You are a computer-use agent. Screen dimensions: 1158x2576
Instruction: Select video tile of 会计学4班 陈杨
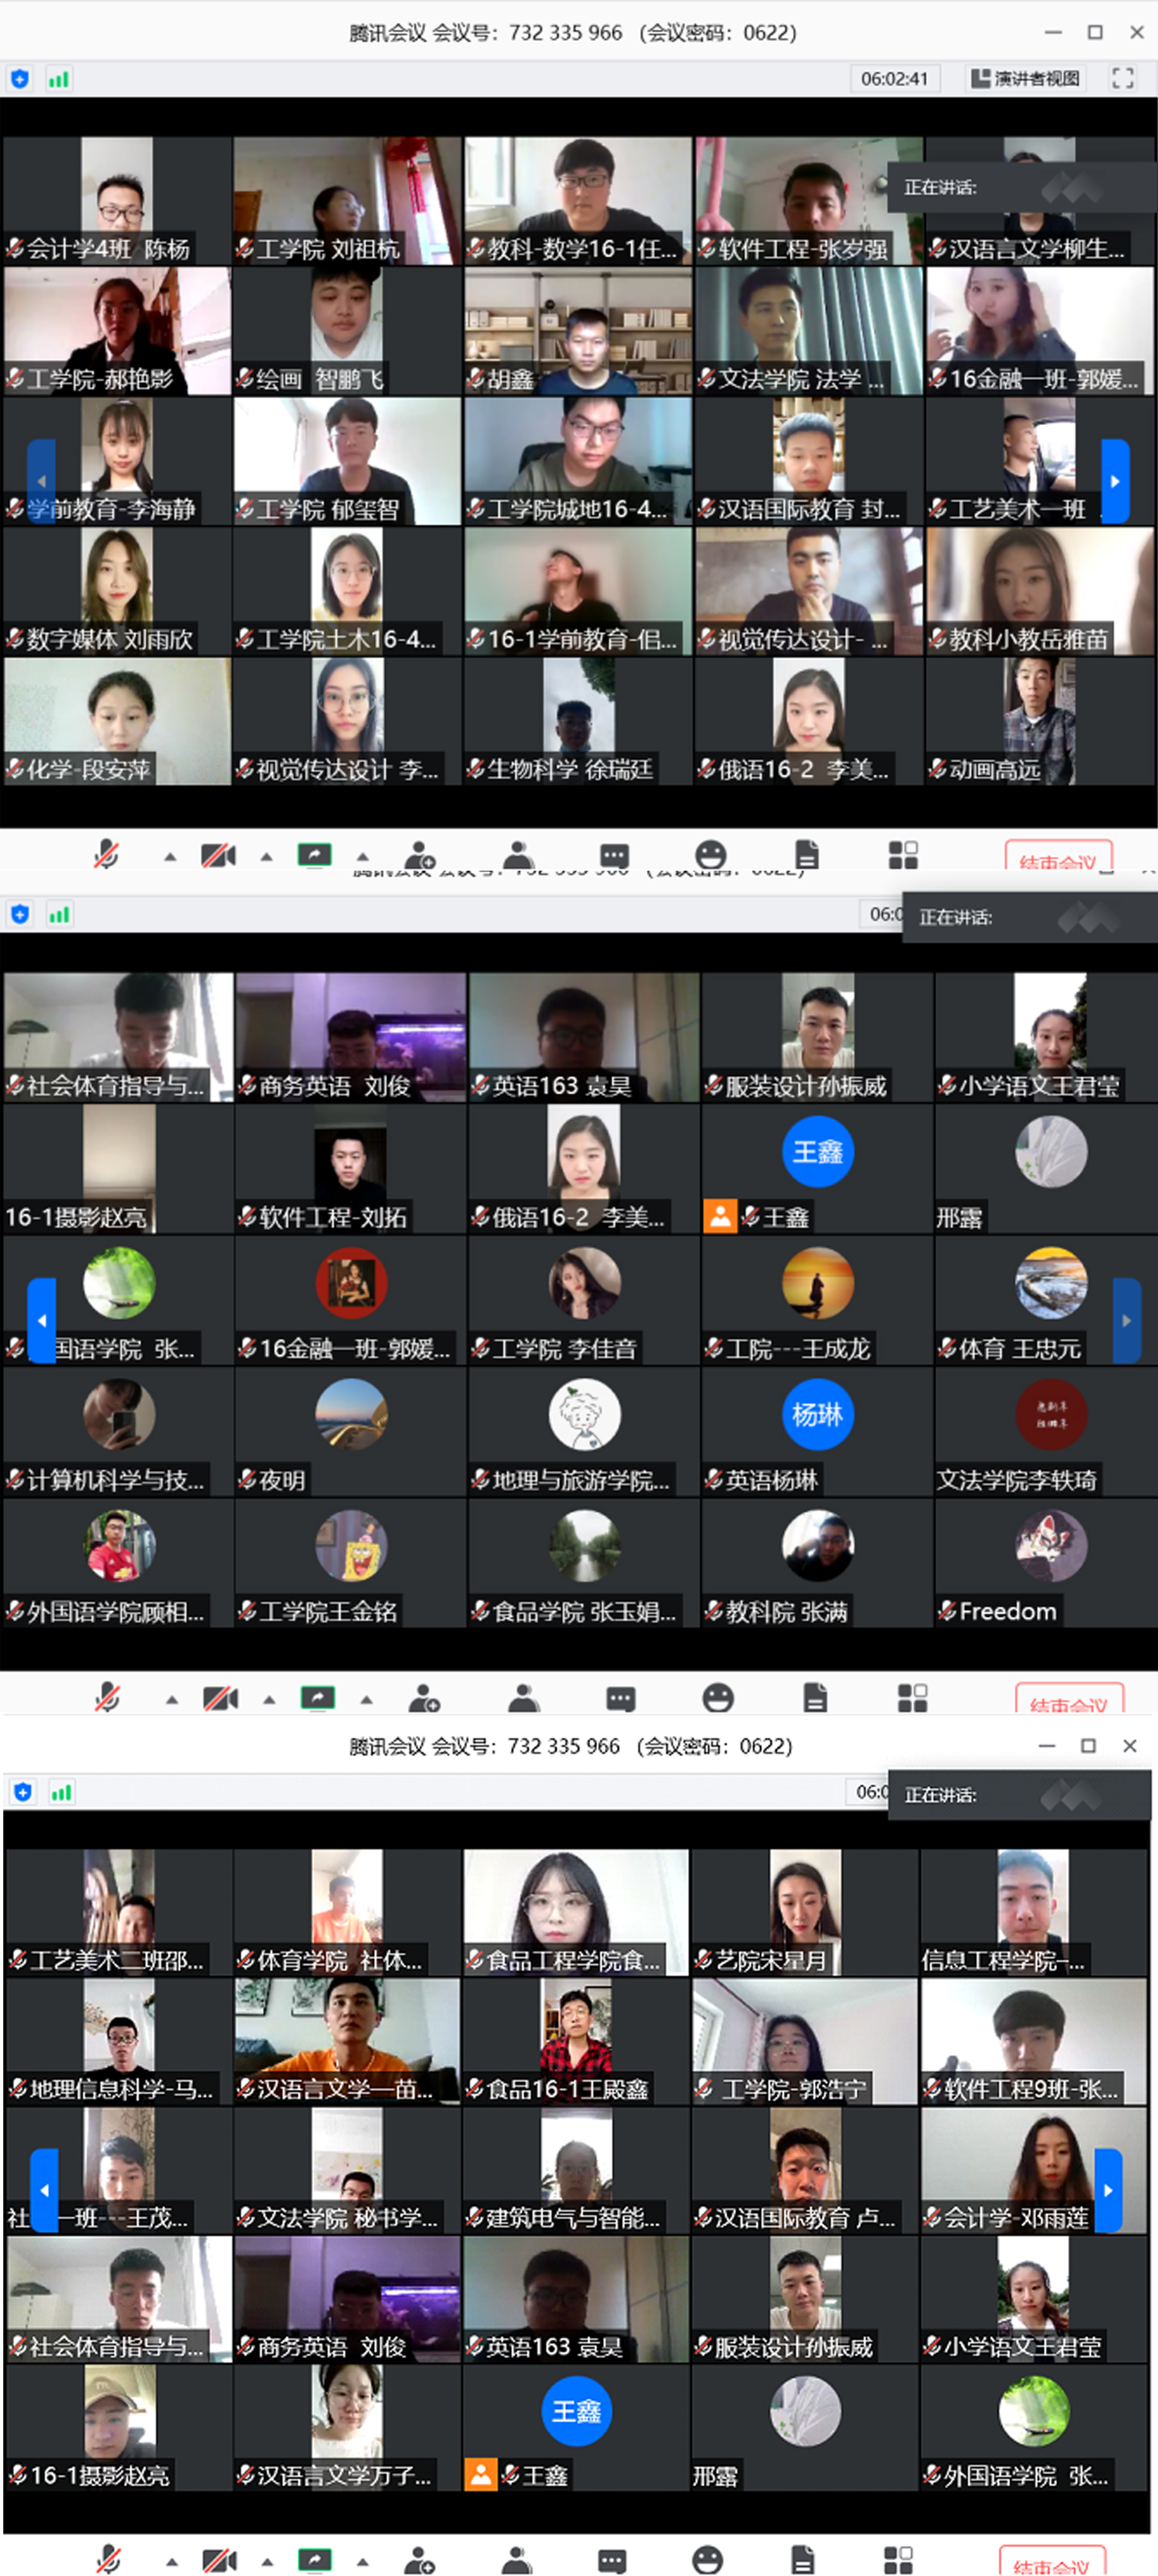click(x=117, y=201)
